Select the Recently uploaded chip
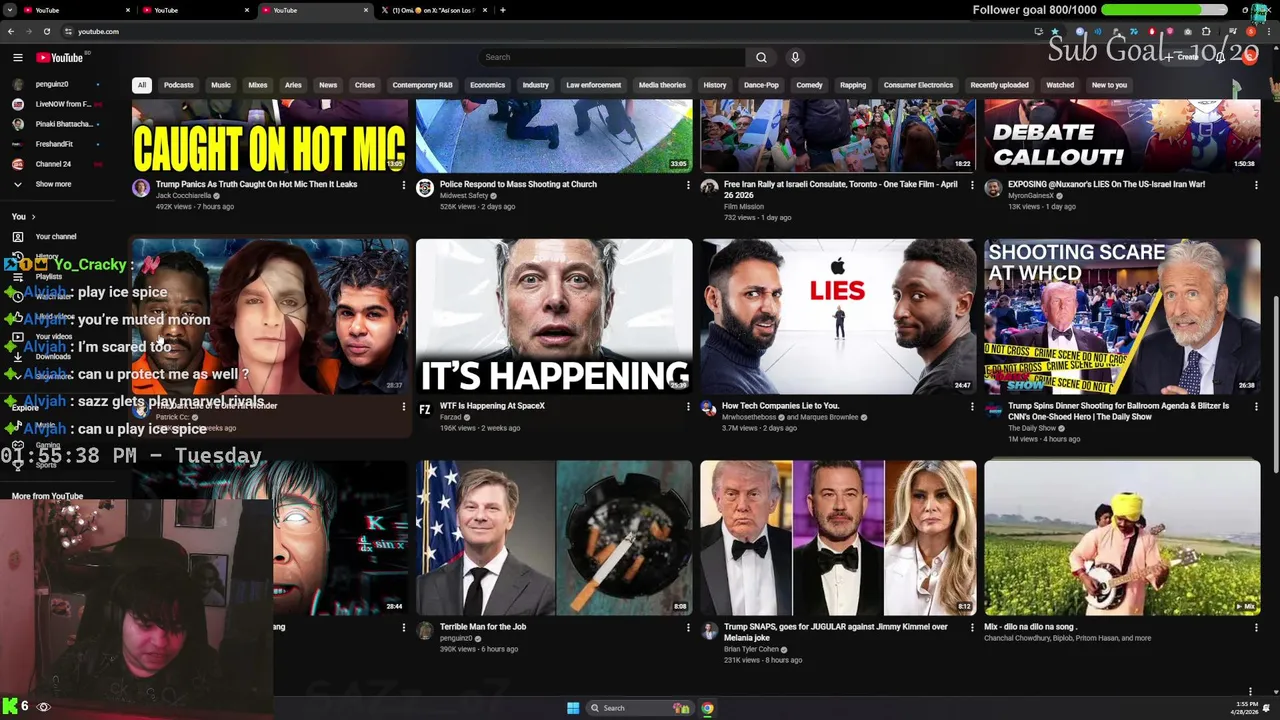The height and width of the screenshot is (720, 1280). [x=999, y=85]
